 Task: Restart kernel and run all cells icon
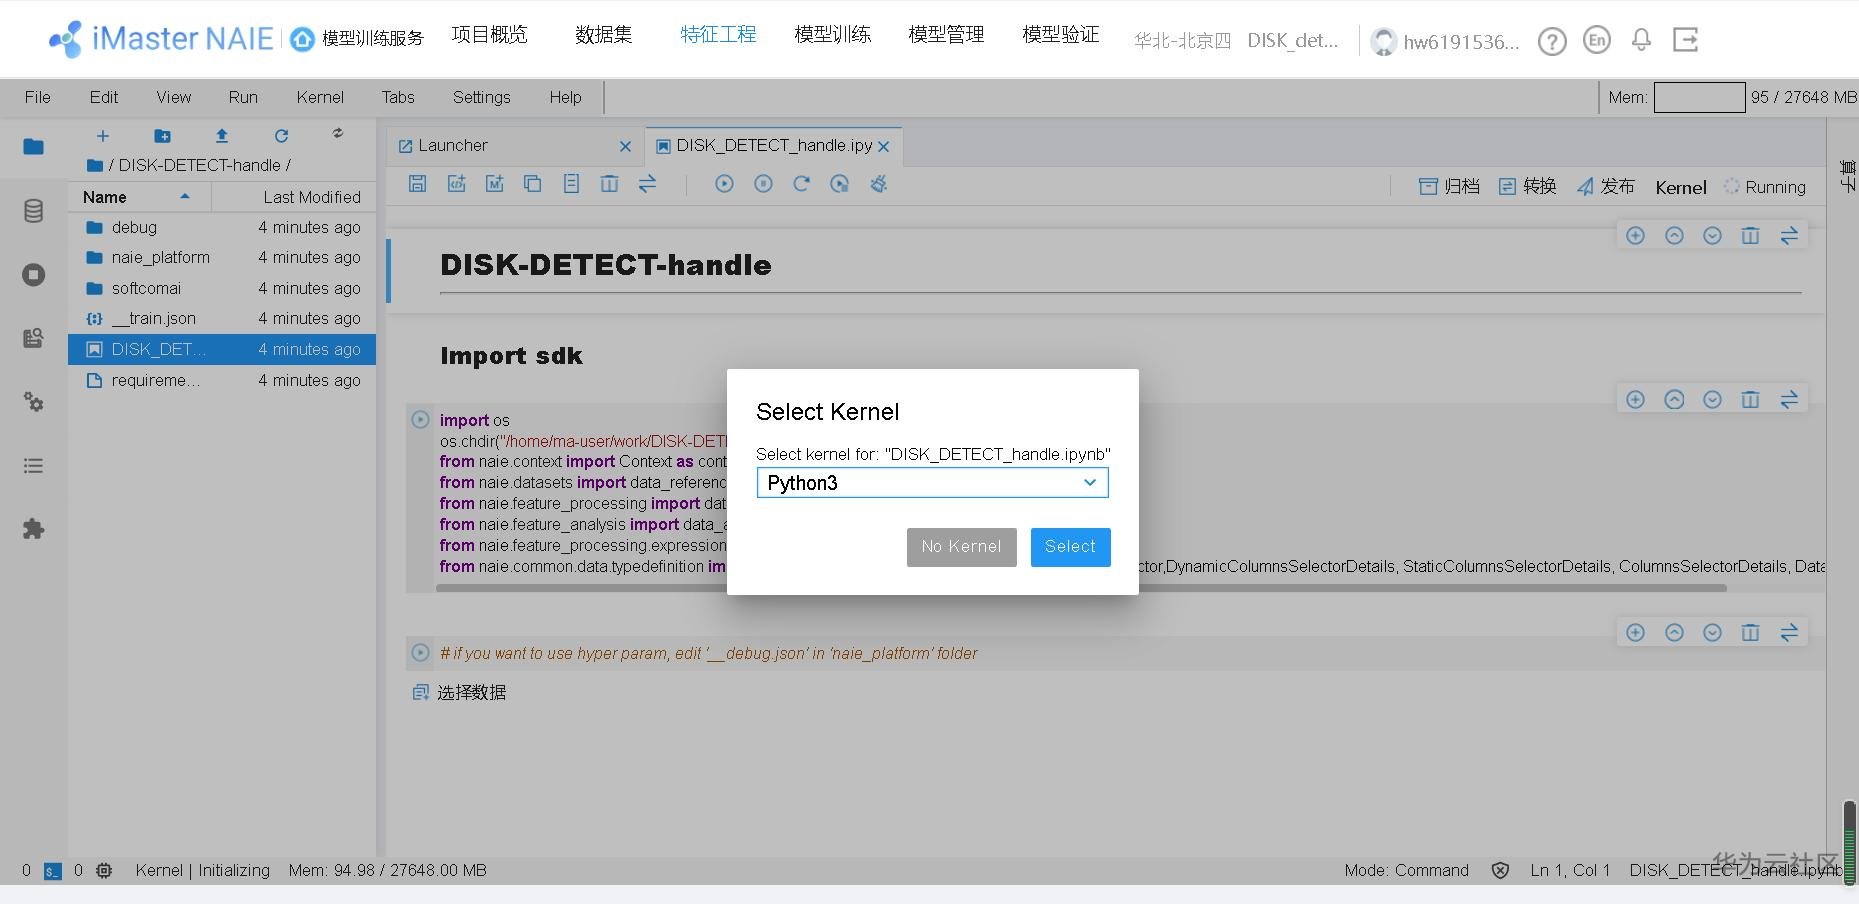840,184
